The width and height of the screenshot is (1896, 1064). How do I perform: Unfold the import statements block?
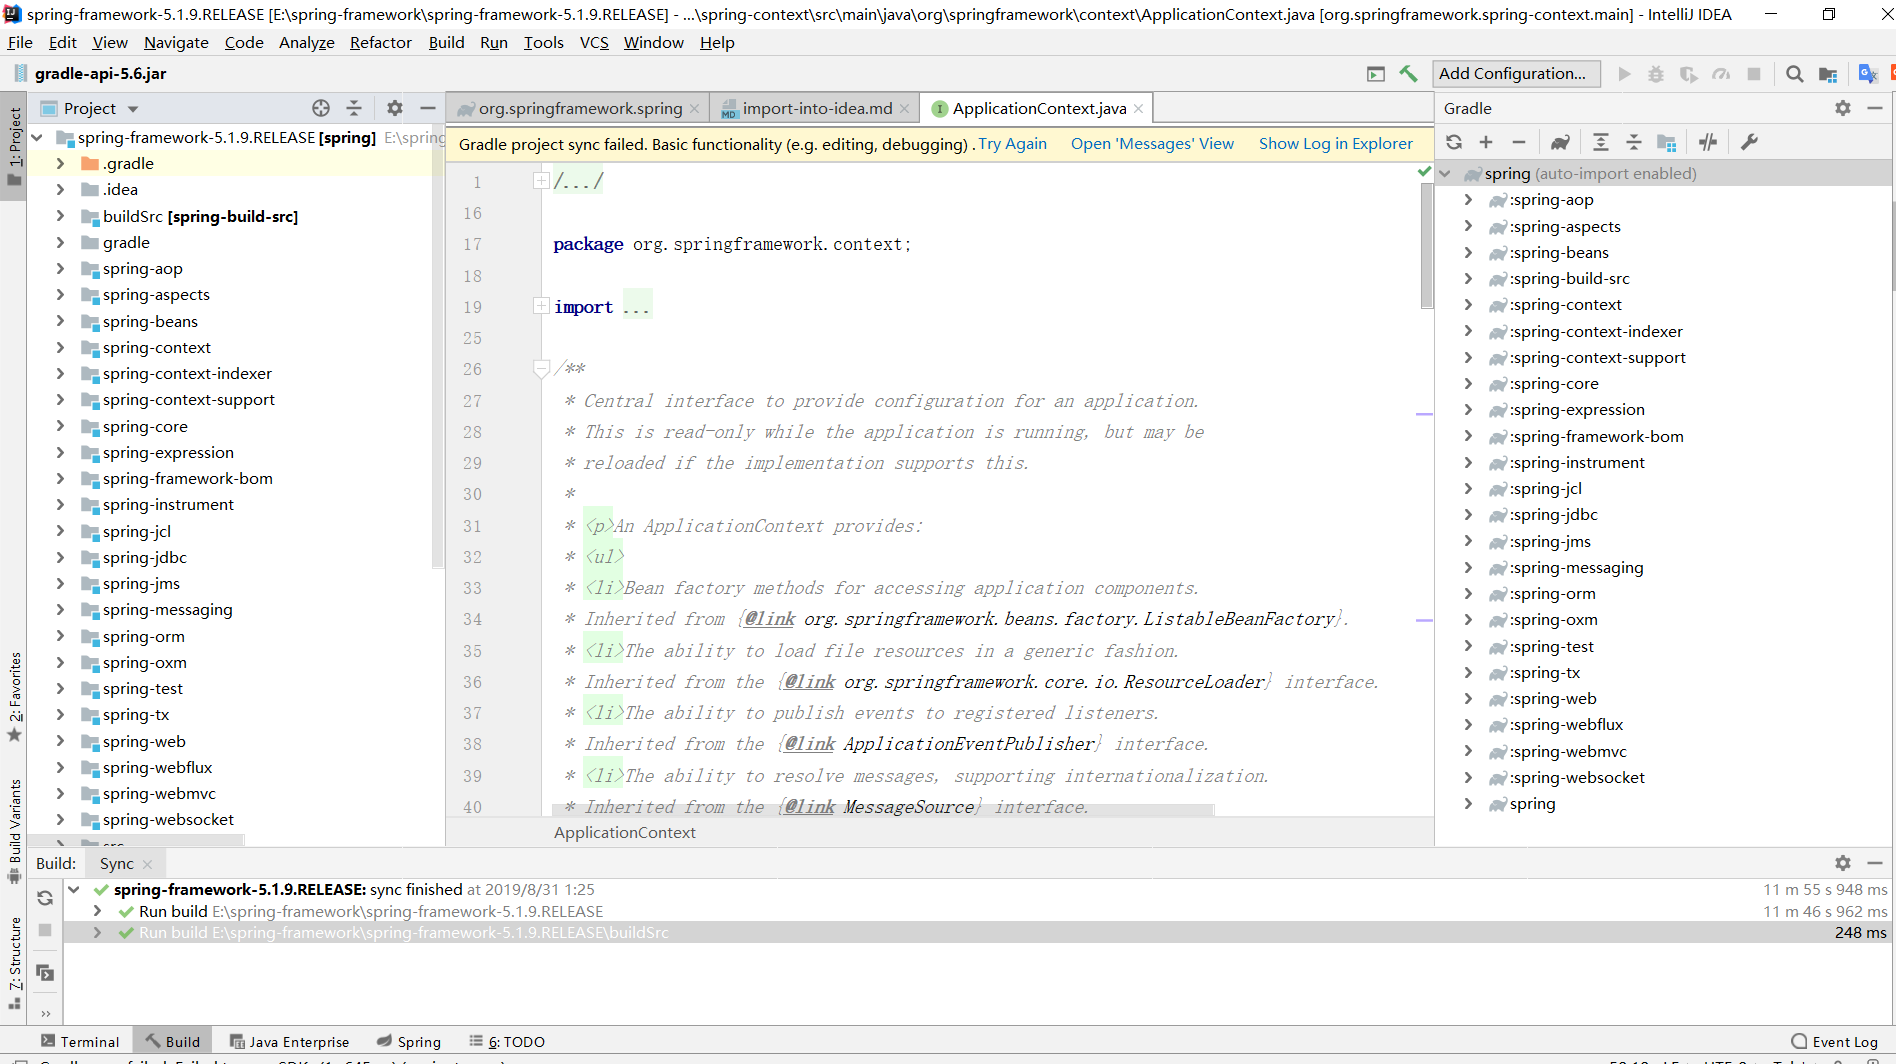[x=541, y=306]
